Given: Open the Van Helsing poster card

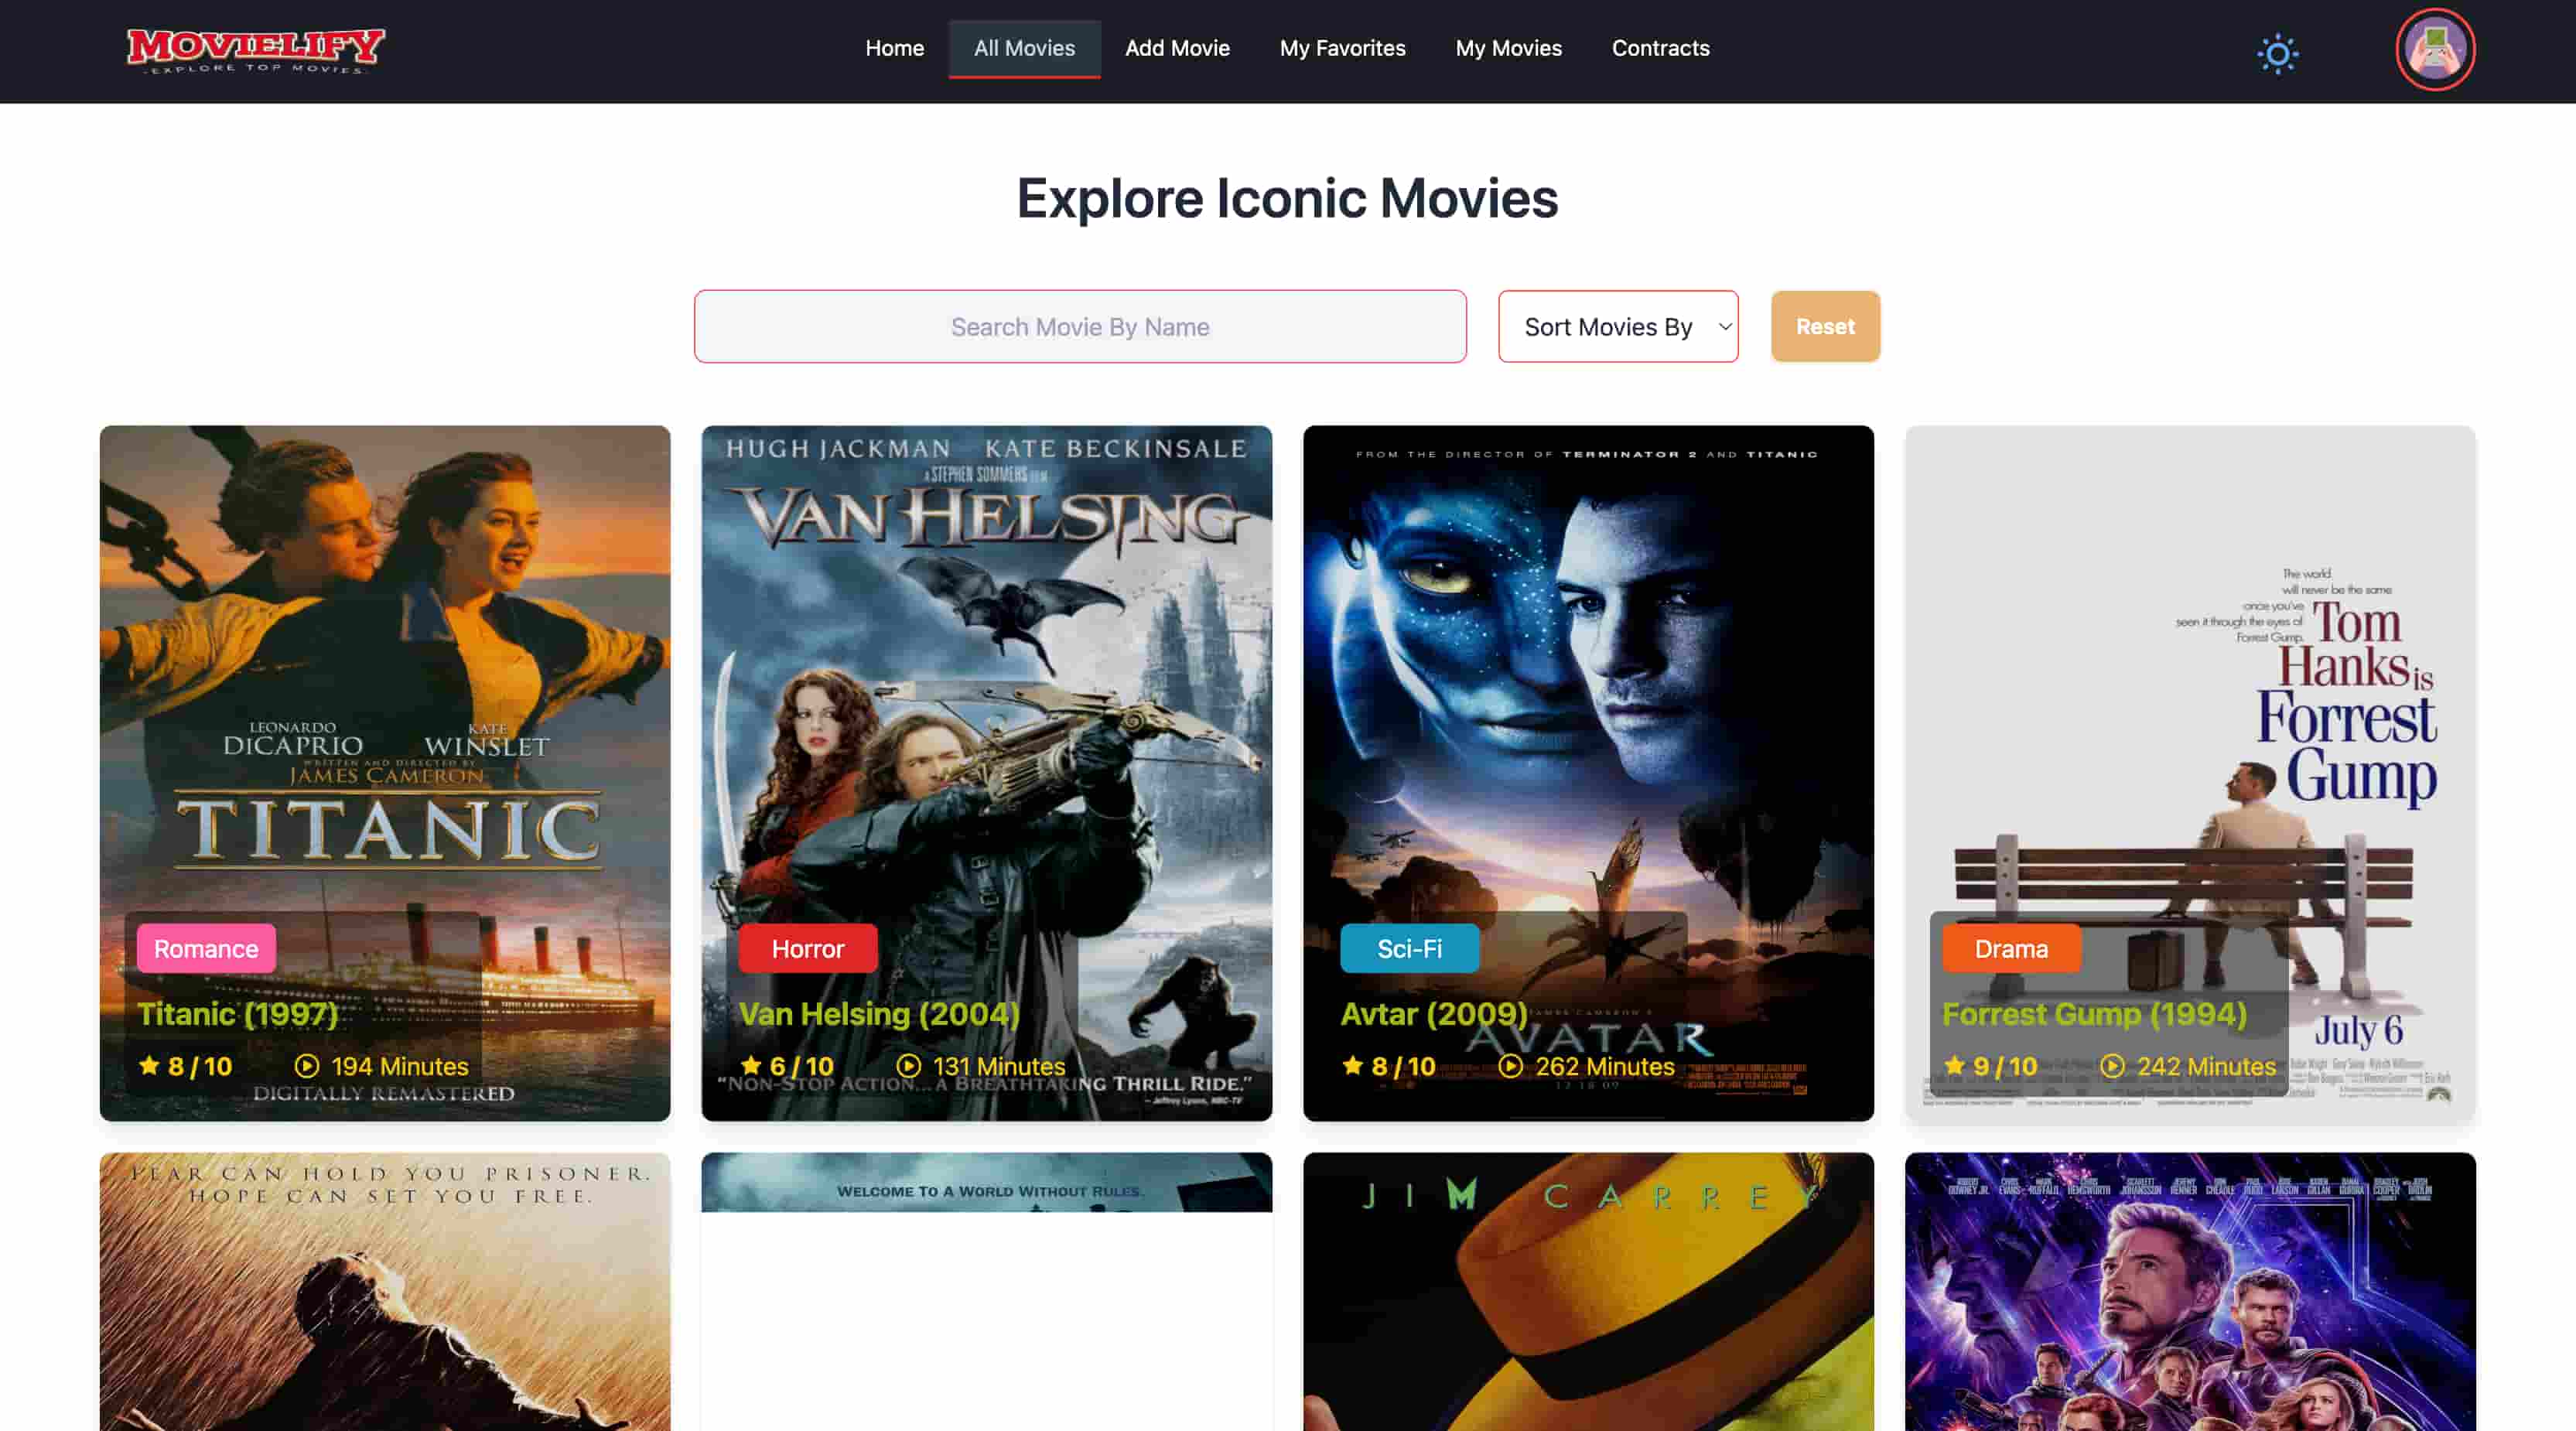Looking at the screenshot, I should 986,772.
